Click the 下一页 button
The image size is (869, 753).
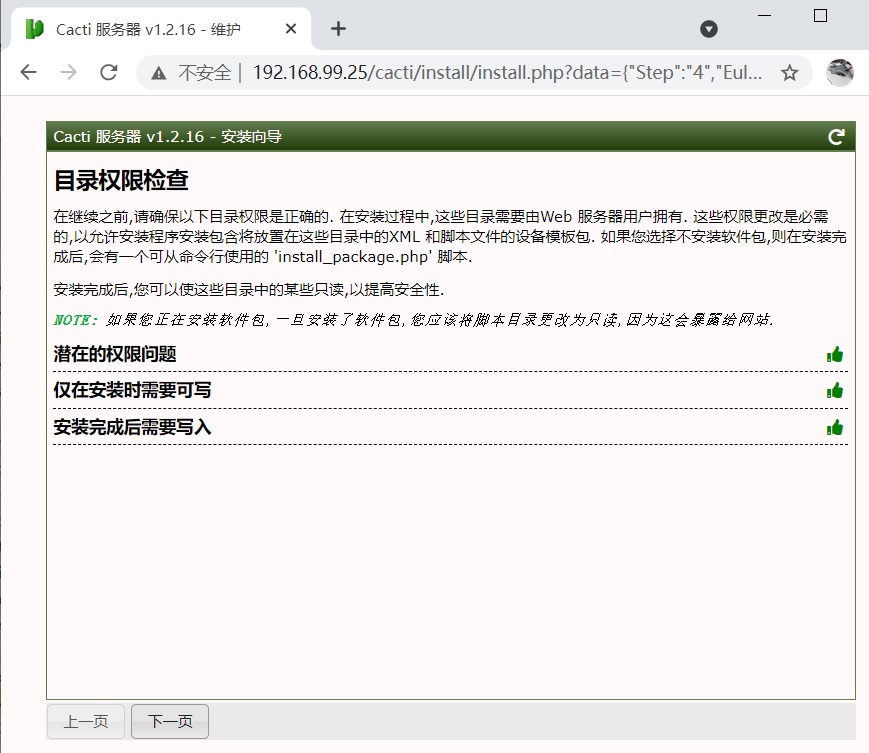click(170, 721)
